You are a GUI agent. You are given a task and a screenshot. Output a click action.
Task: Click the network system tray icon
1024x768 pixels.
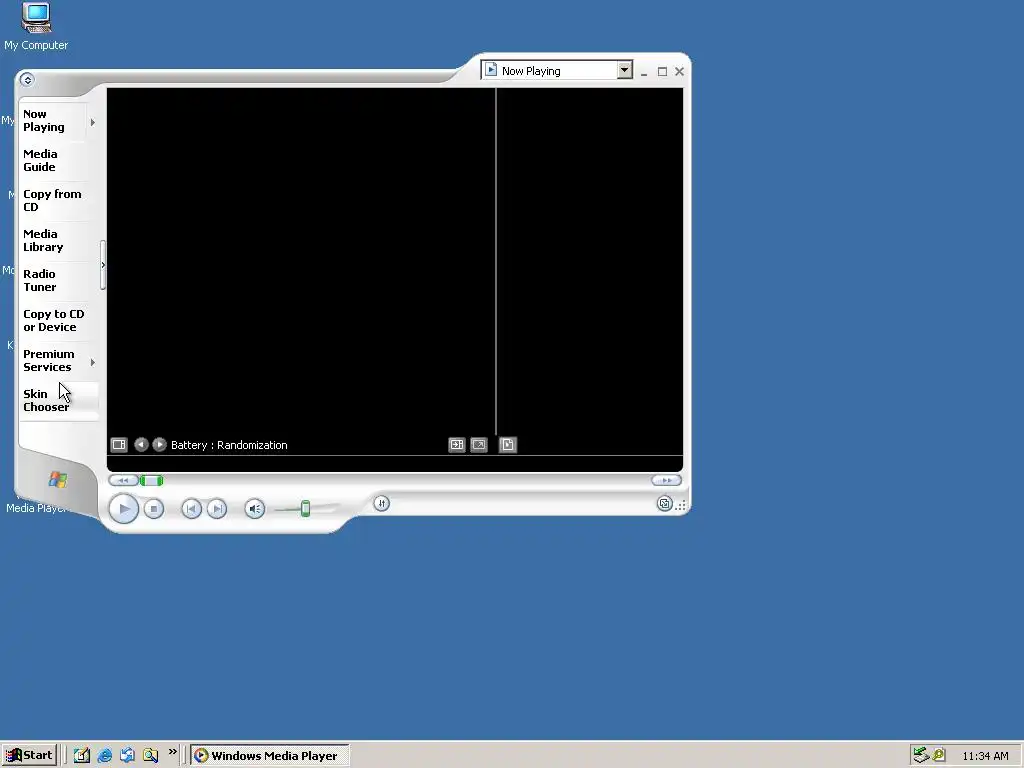[x=921, y=755]
